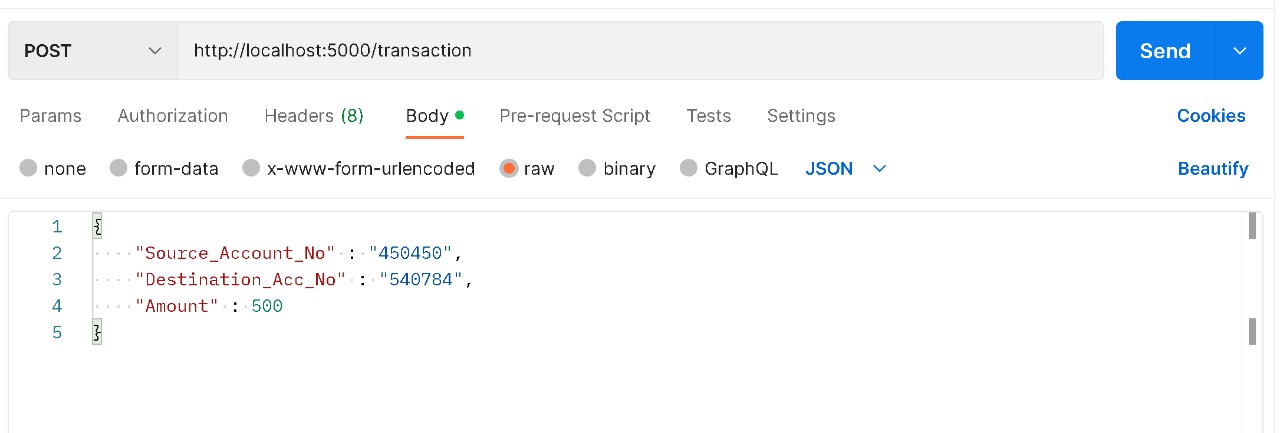Click the request URL input field

(640, 50)
